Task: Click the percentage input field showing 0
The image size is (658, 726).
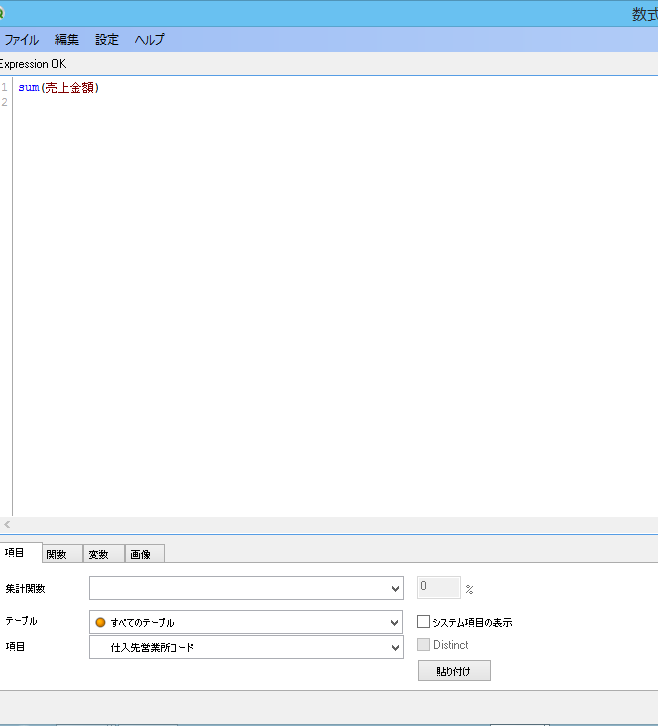Action: coord(438,587)
